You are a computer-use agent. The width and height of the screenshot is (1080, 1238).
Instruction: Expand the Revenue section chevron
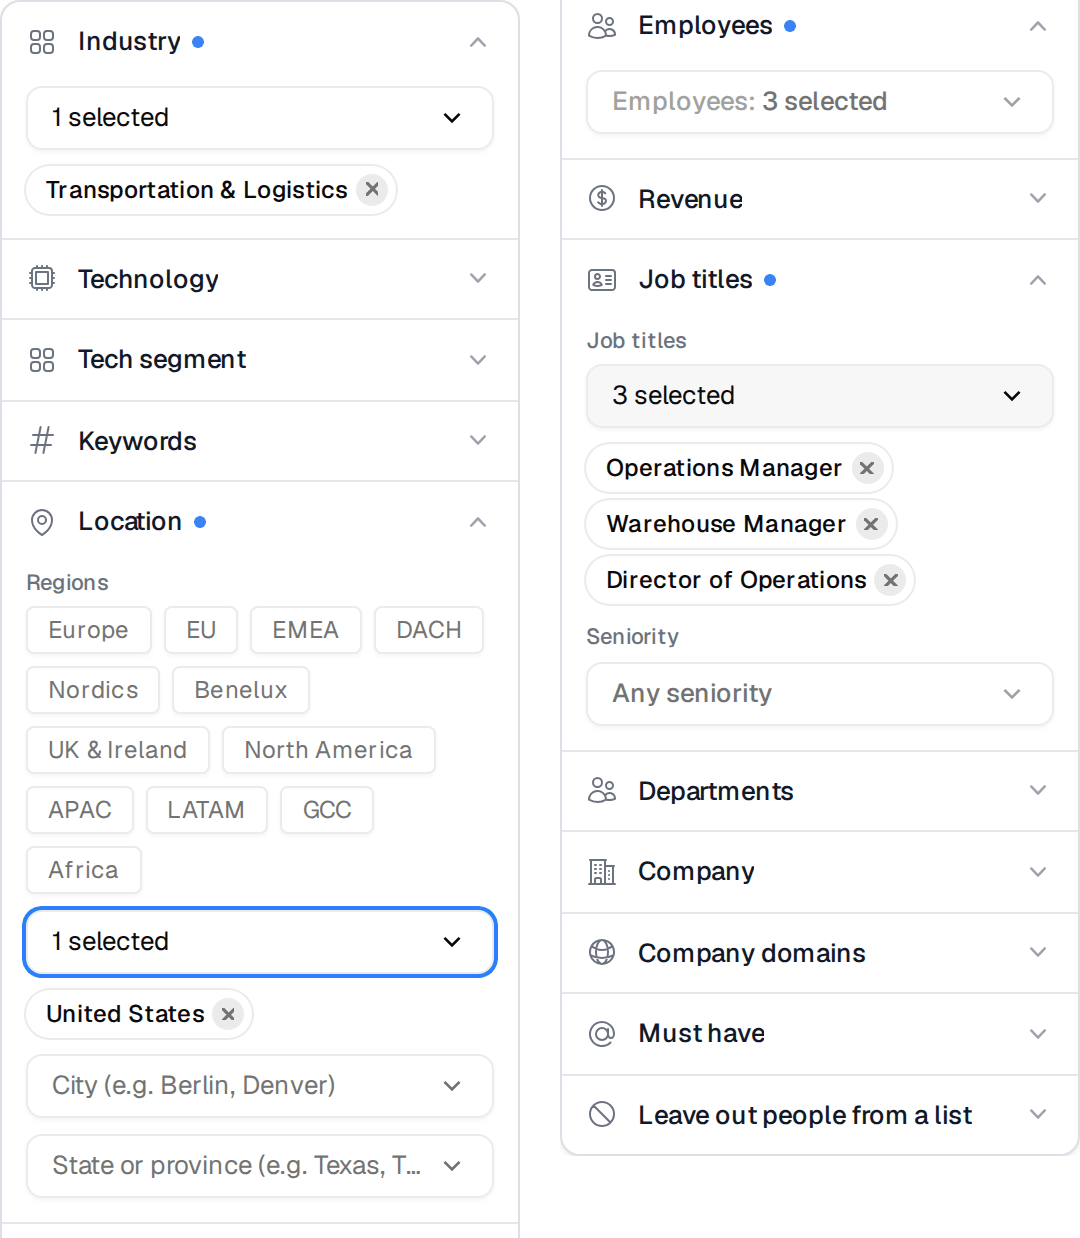pyautogui.click(x=1038, y=198)
